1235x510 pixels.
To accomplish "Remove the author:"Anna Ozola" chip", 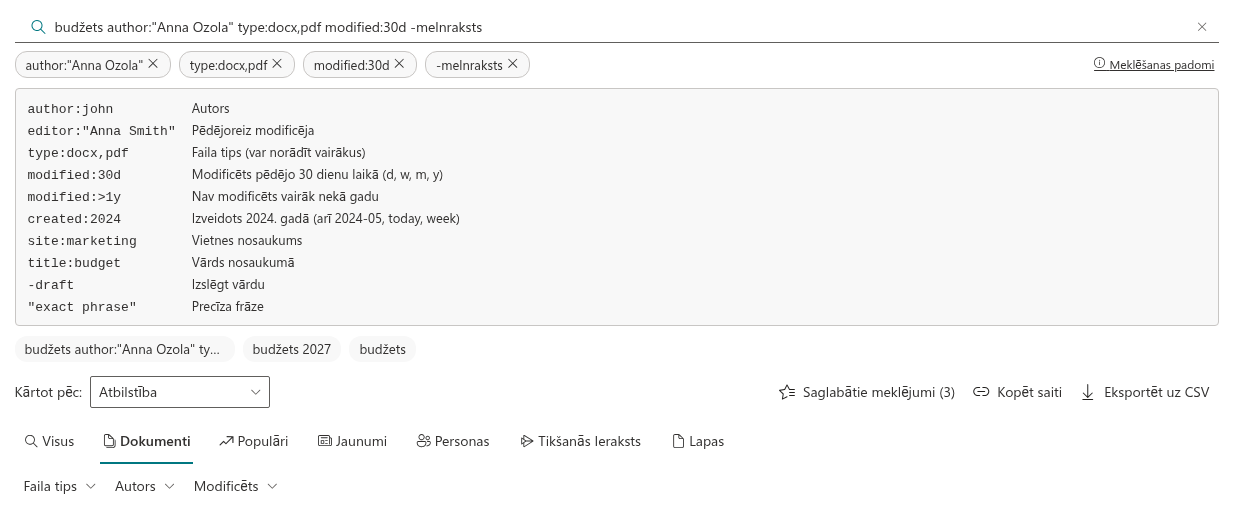I will [x=153, y=64].
